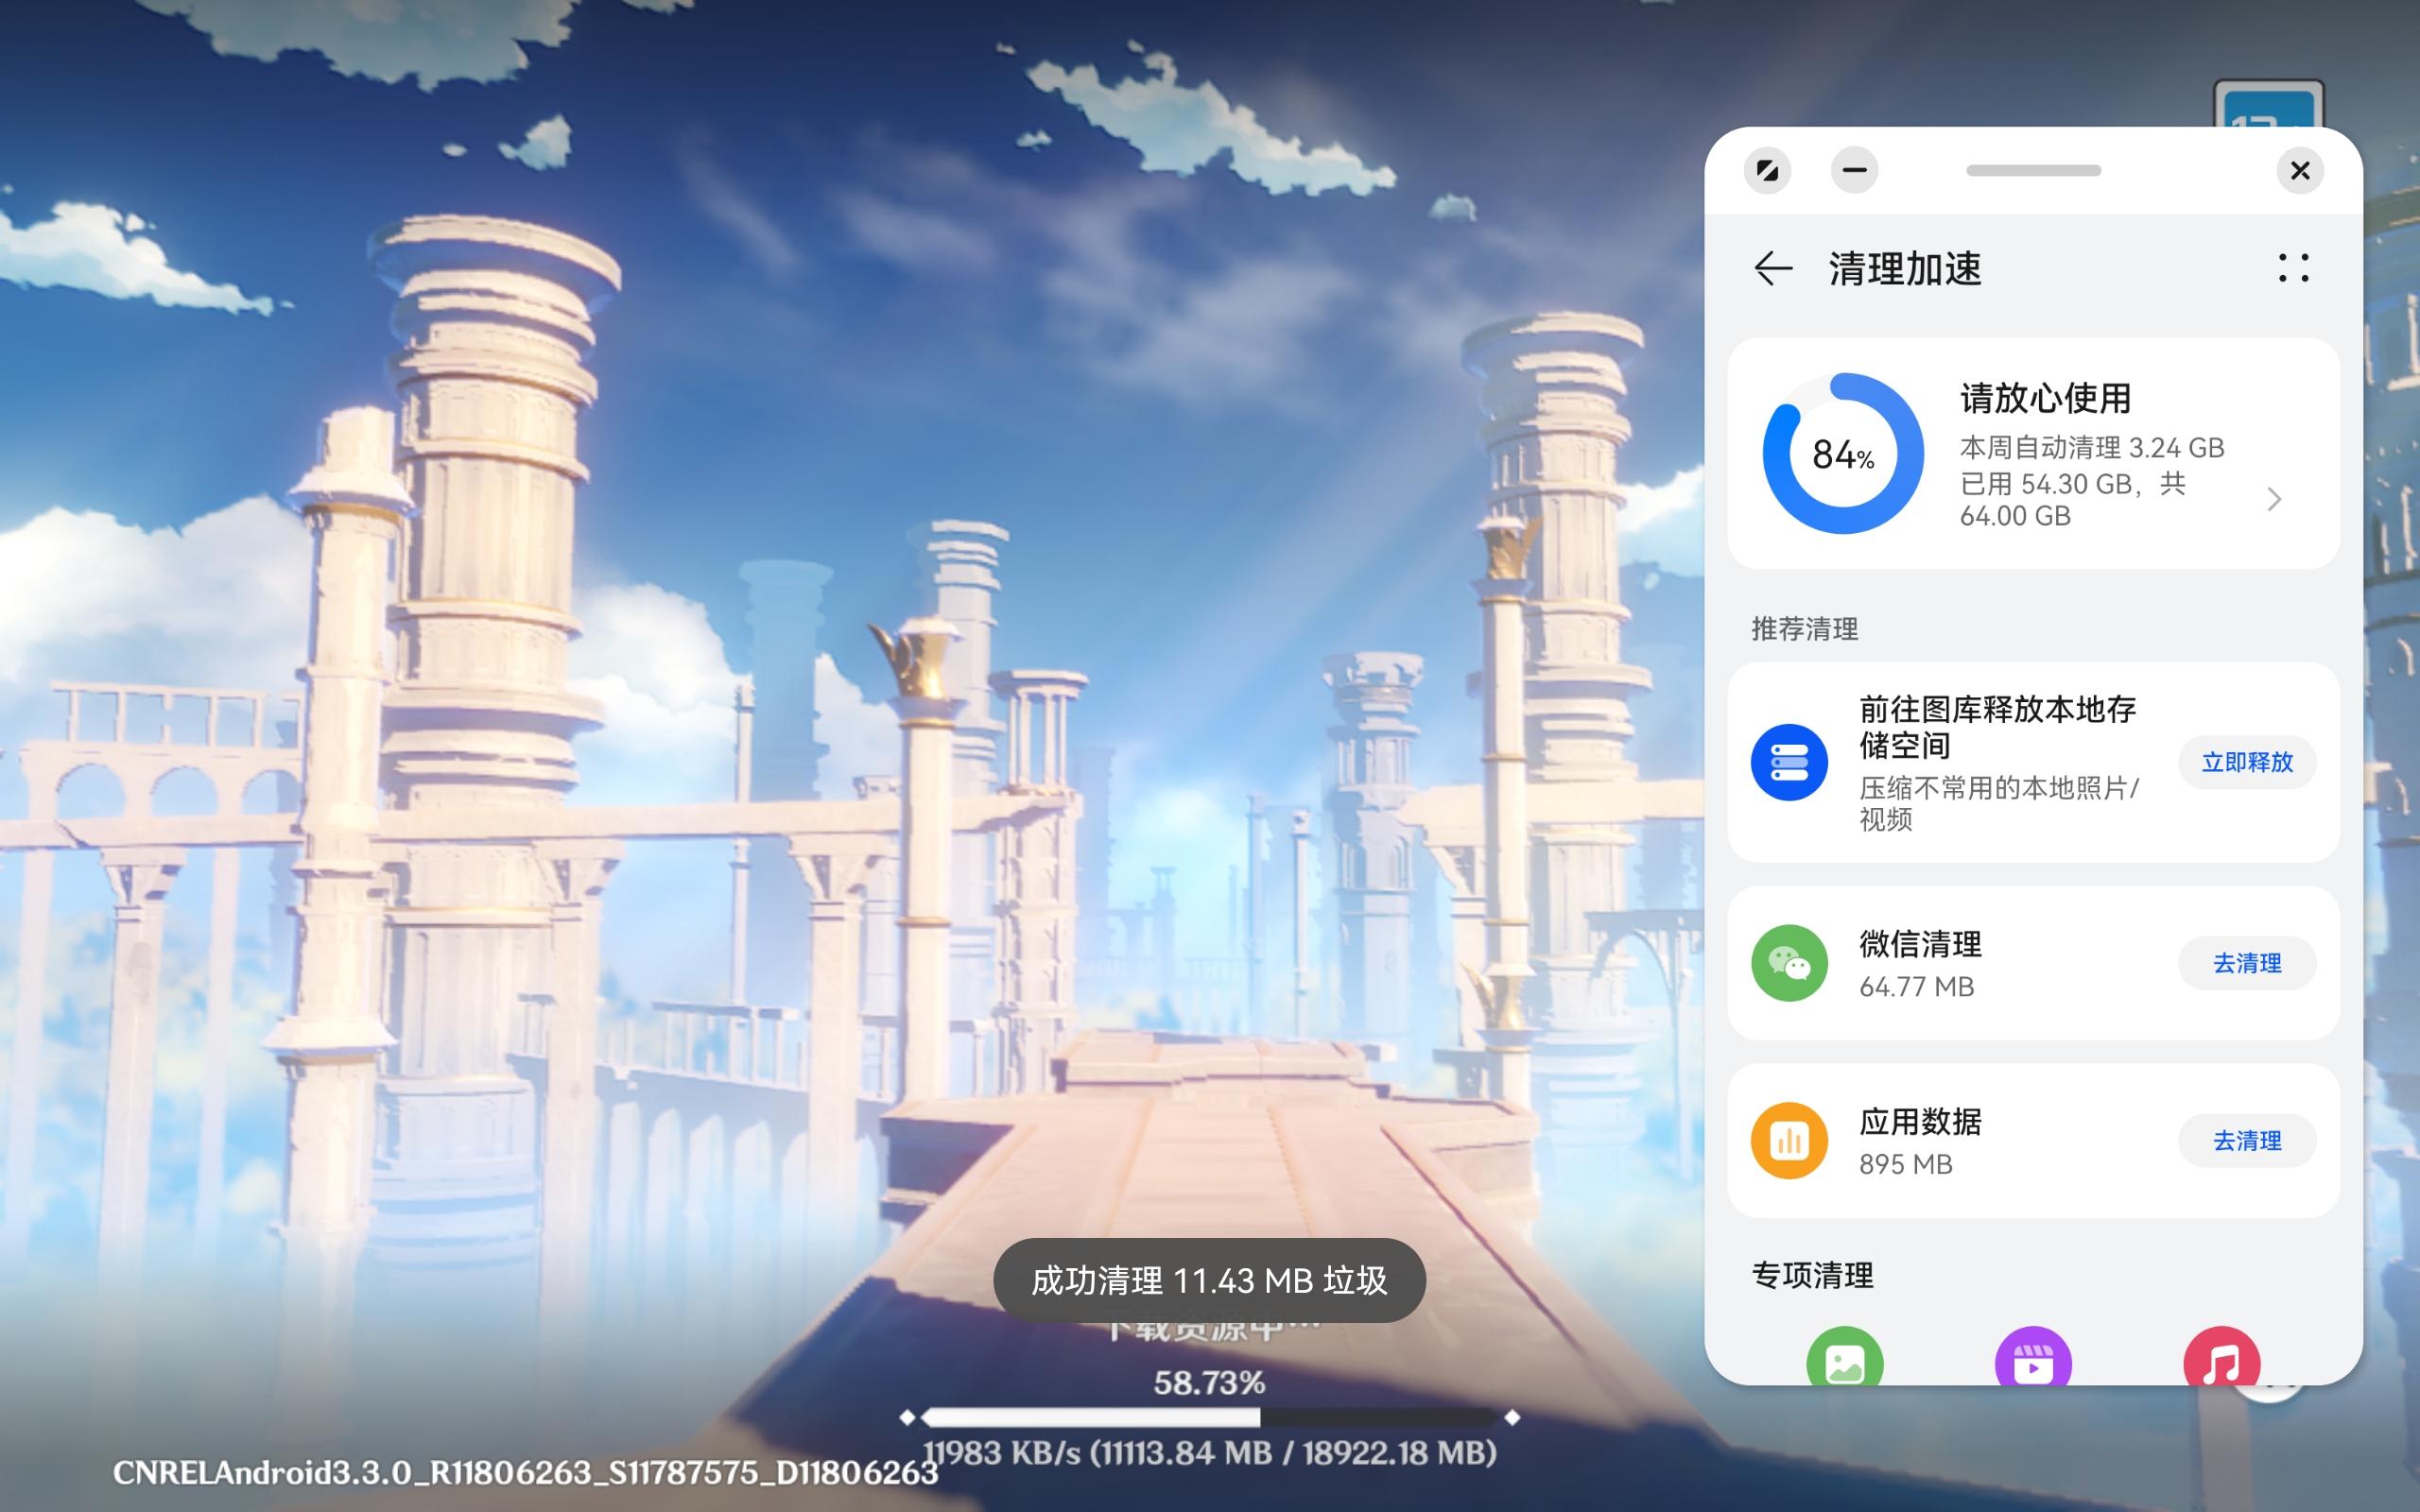
Task: Select the 应用数据 title
Action: click(1920, 1122)
